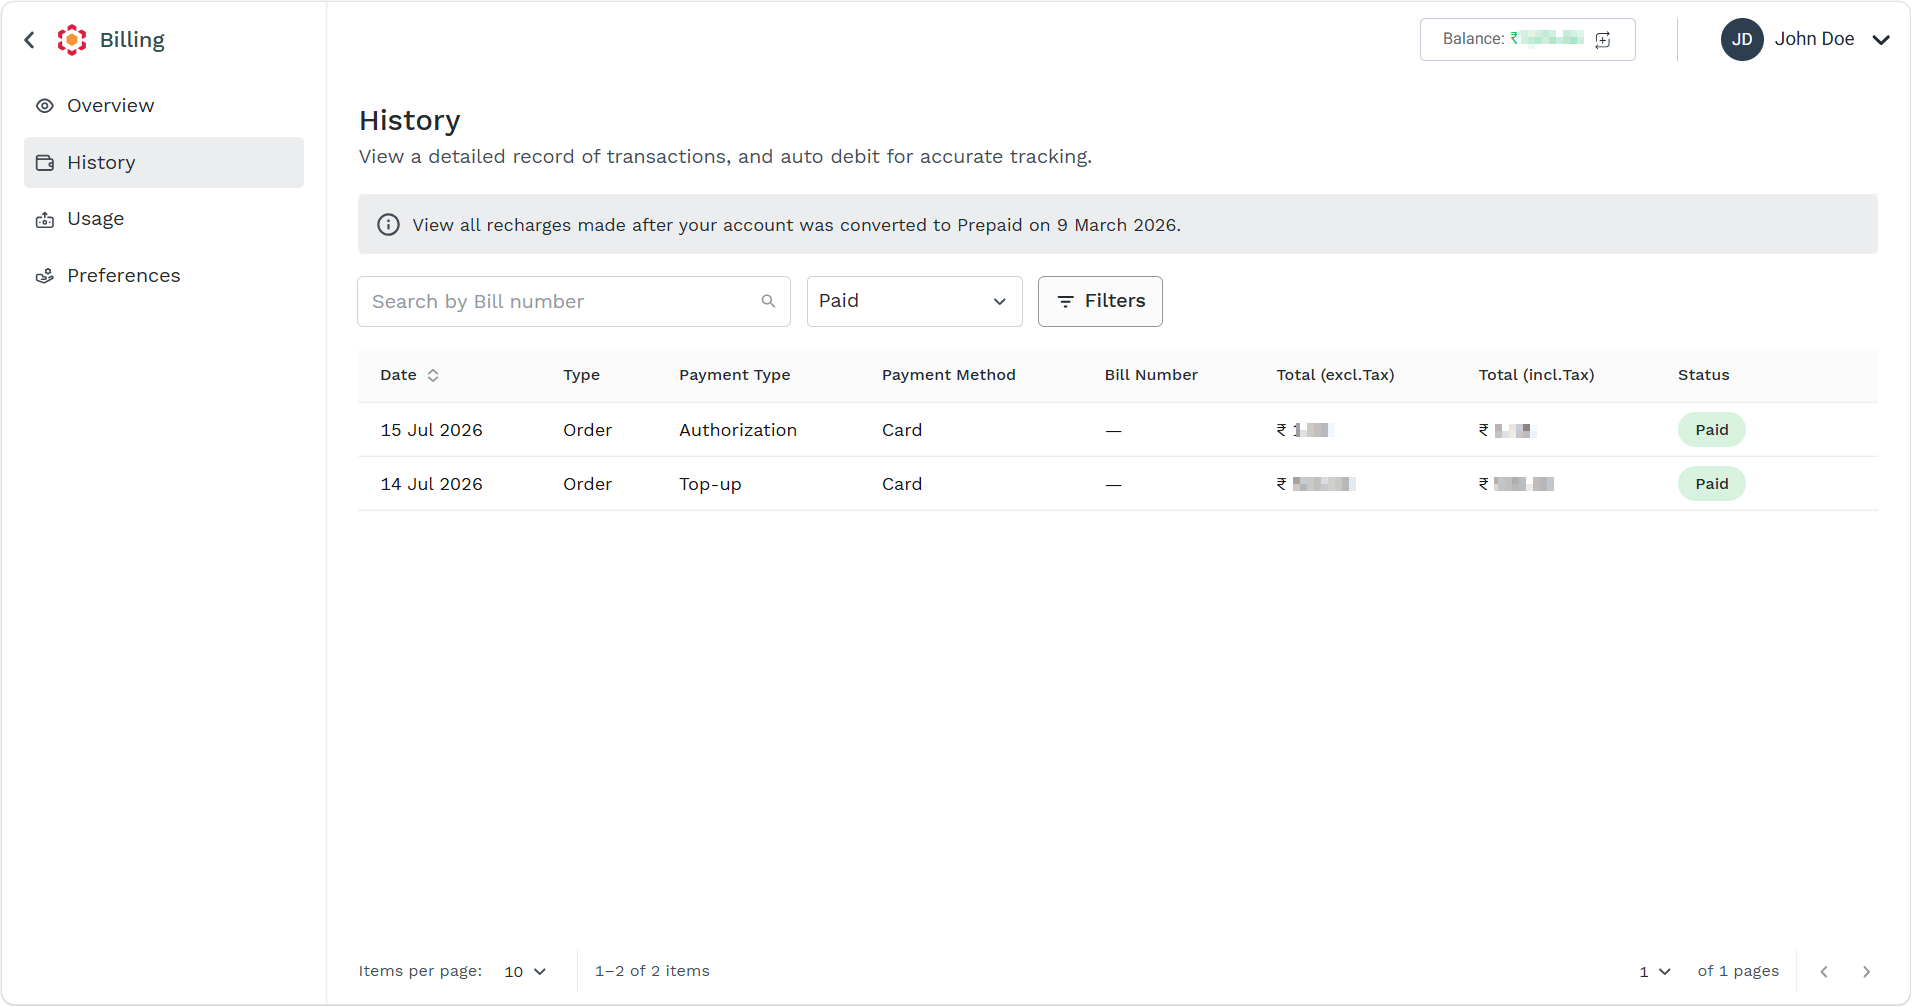1912x1007 pixels.
Task: Click the Total (incl.Tax) column header
Action: (1537, 376)
